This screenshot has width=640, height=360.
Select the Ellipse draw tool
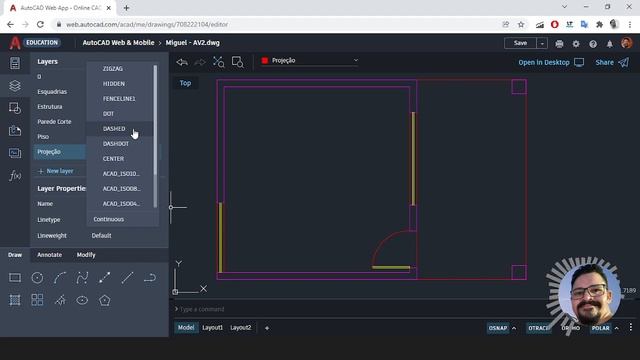pos(82,300)
